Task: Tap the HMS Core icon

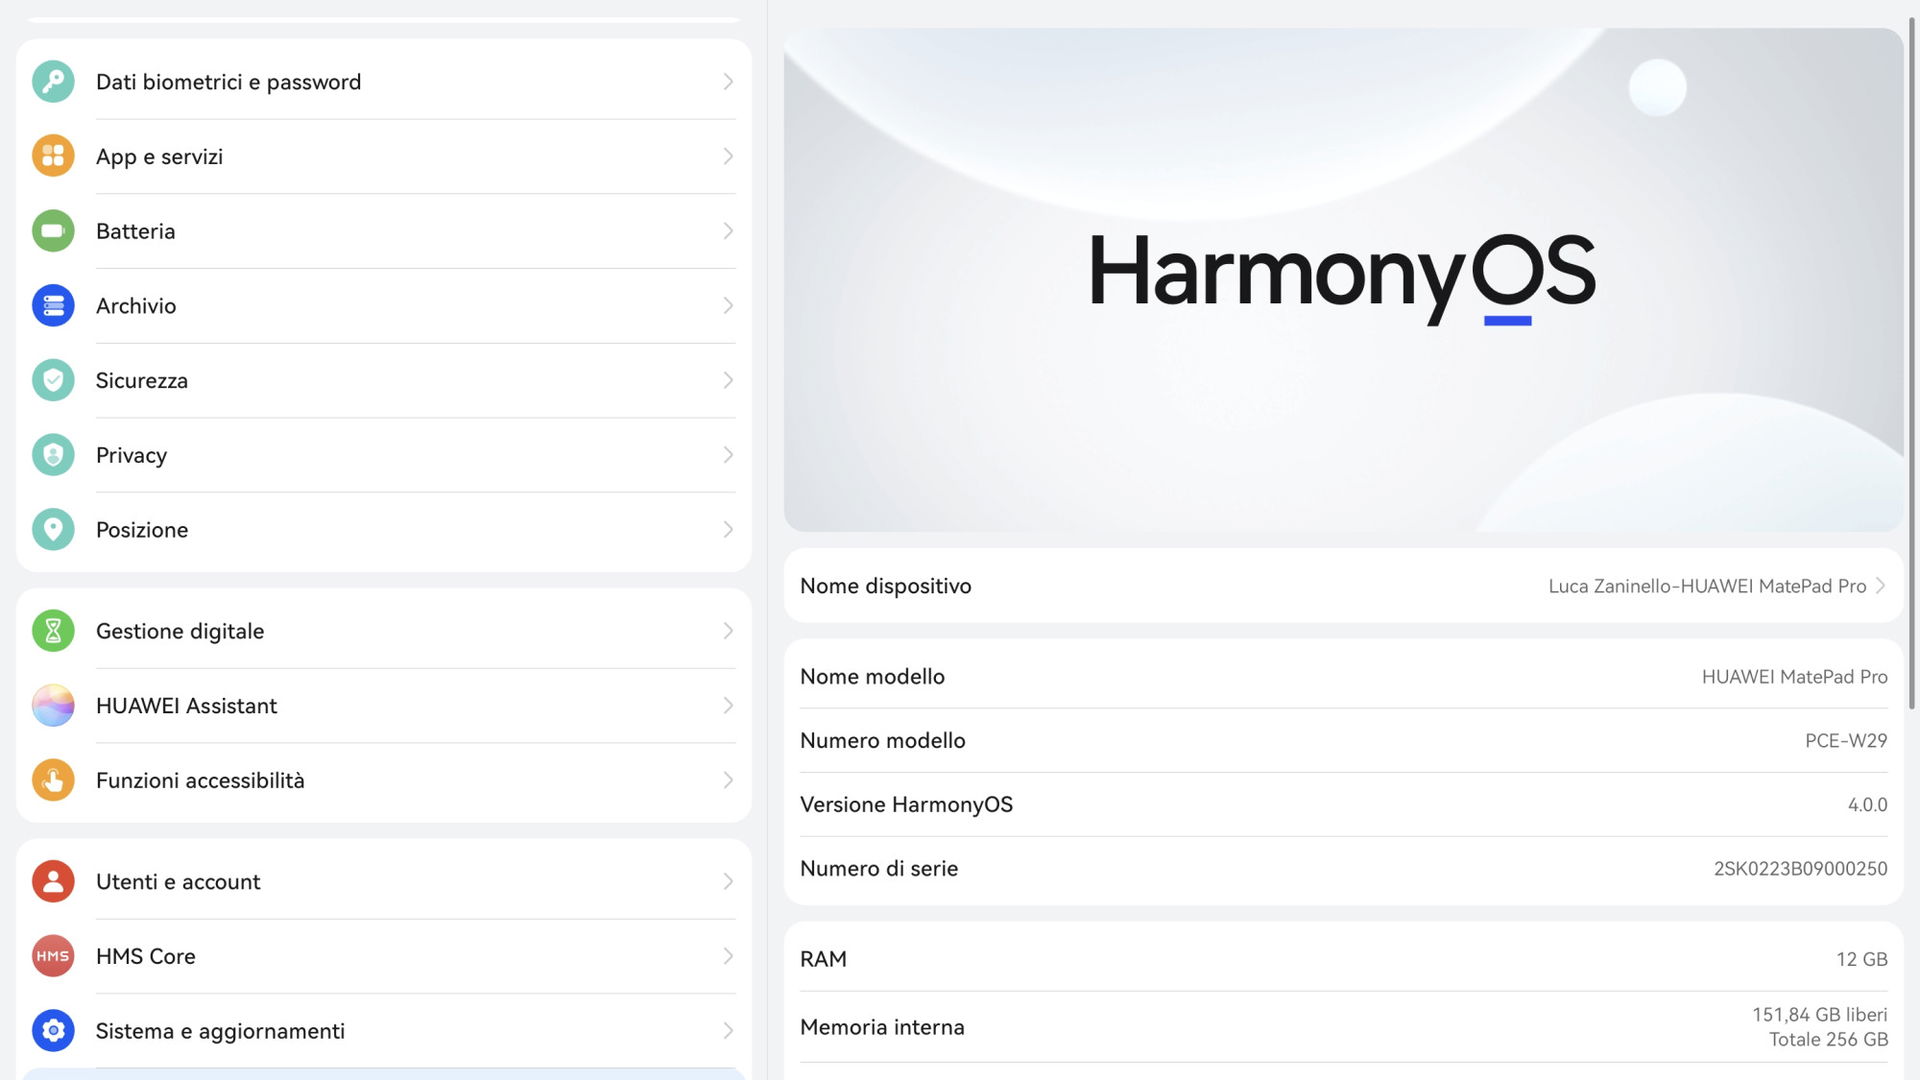Action: [53, 956]
